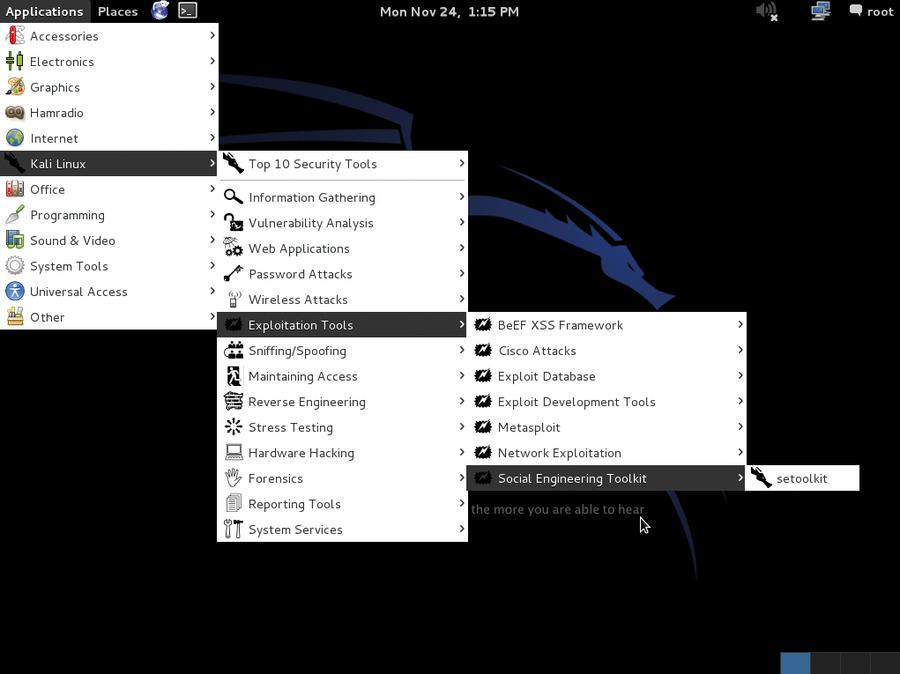
Task: Click the Hamradio label
Action: click(x=57, y=113)
